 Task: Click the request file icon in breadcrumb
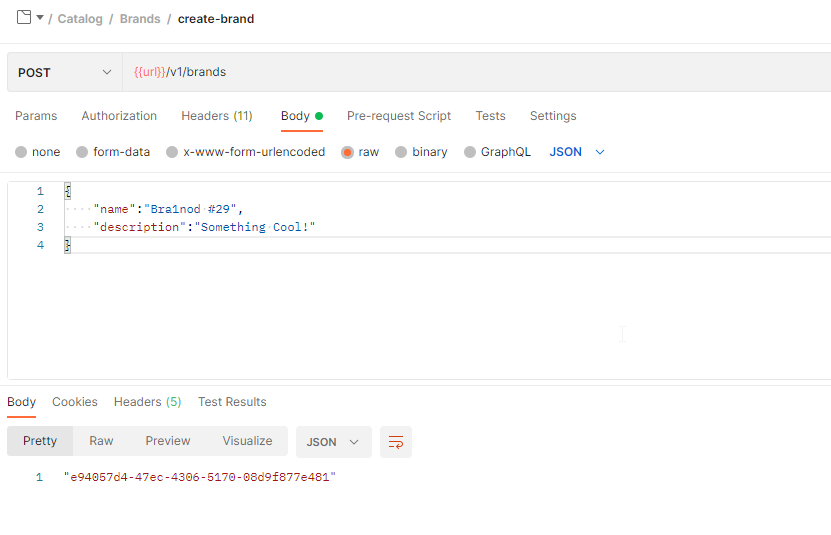(24, 17)
